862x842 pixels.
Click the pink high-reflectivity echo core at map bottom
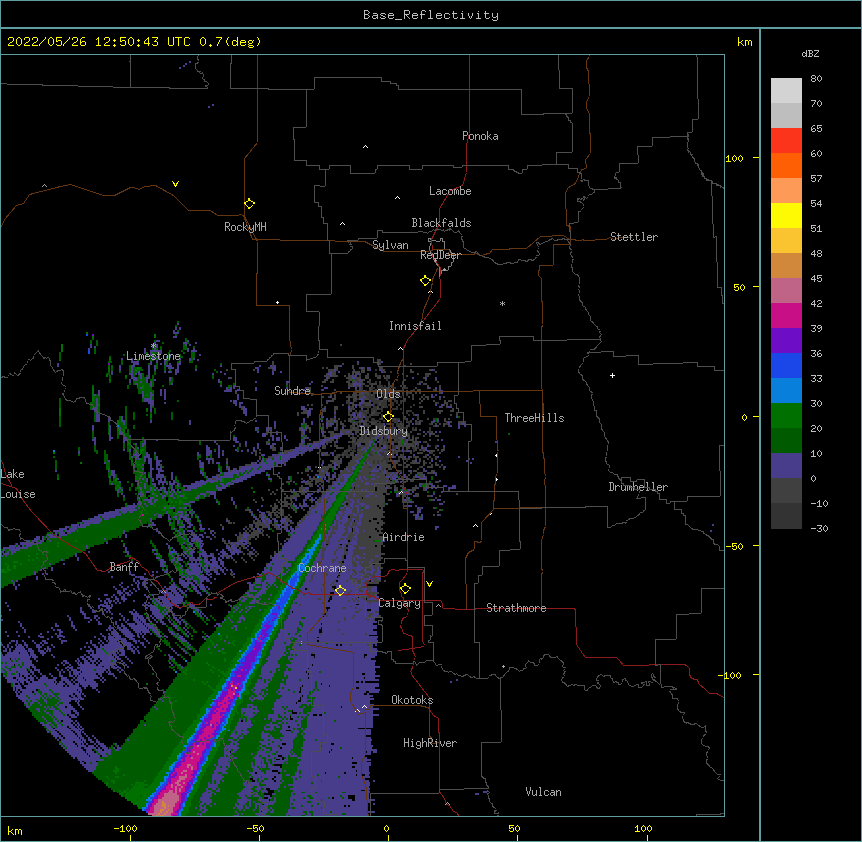165,804
